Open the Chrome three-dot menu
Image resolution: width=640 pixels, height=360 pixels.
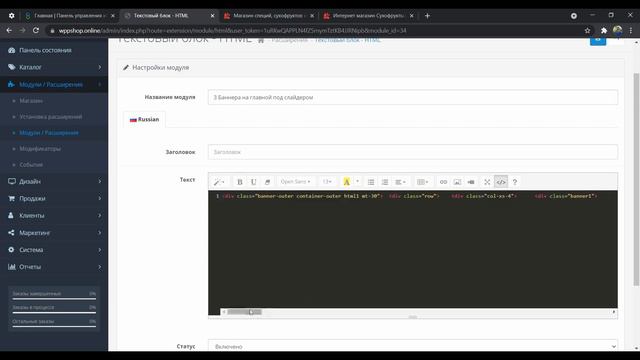tap(631, 30)
